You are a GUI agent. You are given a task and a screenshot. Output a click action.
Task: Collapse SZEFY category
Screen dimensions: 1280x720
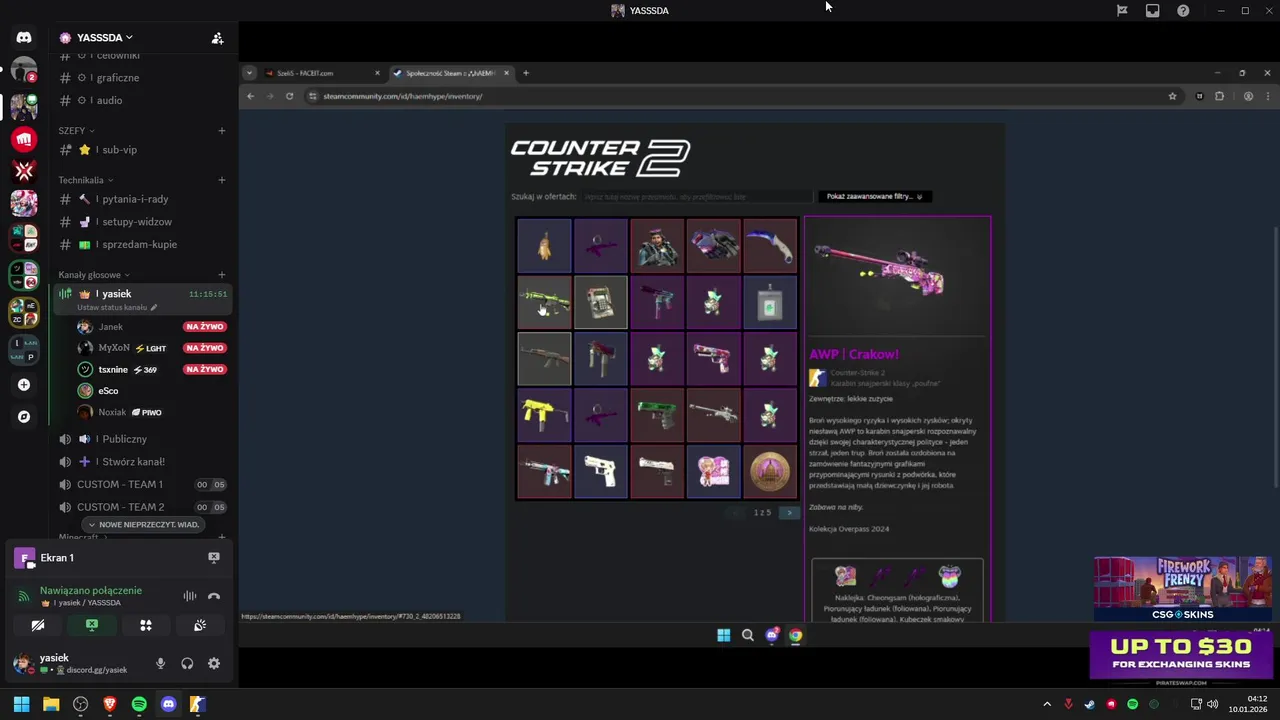pyautogui.click(x=76, y=130)
